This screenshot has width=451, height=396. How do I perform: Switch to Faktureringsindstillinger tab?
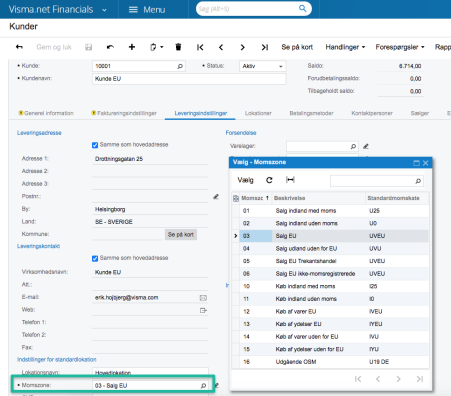tap(124, 113)
